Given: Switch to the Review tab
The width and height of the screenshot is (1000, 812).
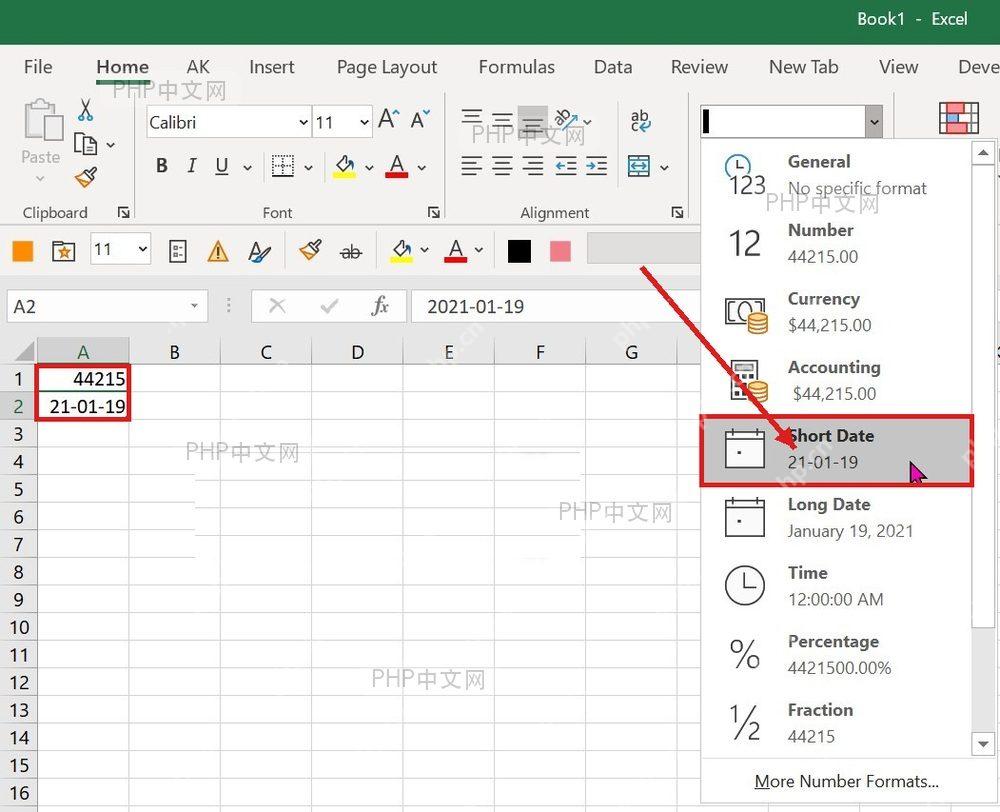Looking at the screenshot, I should [x=699, y=67].
